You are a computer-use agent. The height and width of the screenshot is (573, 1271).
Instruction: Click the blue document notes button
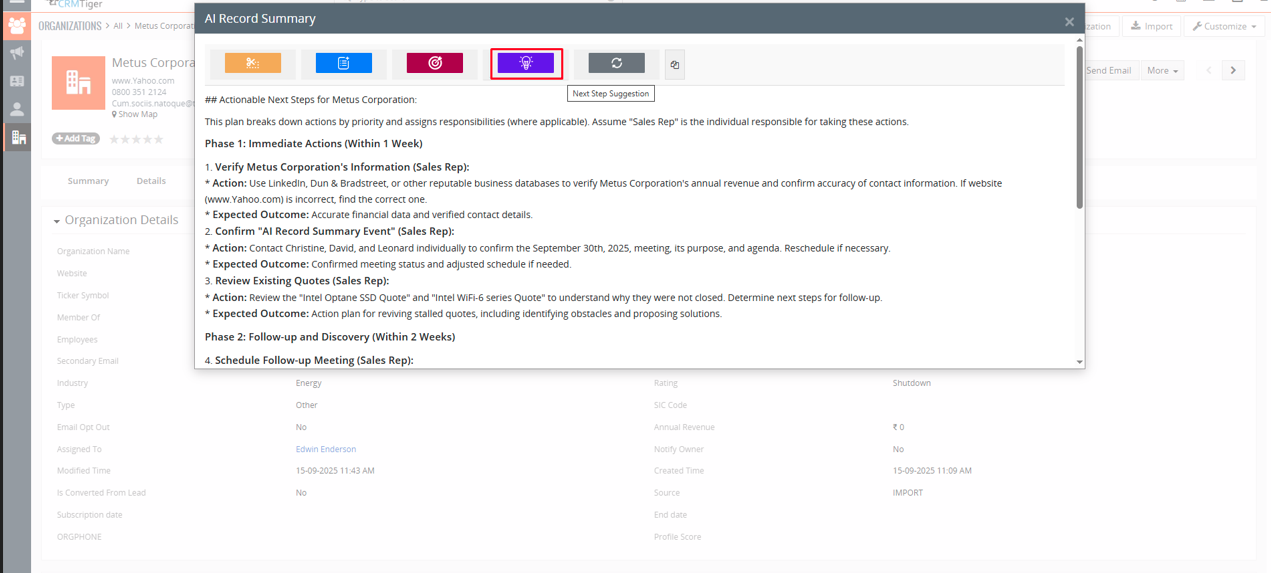(x=344, y=63)
